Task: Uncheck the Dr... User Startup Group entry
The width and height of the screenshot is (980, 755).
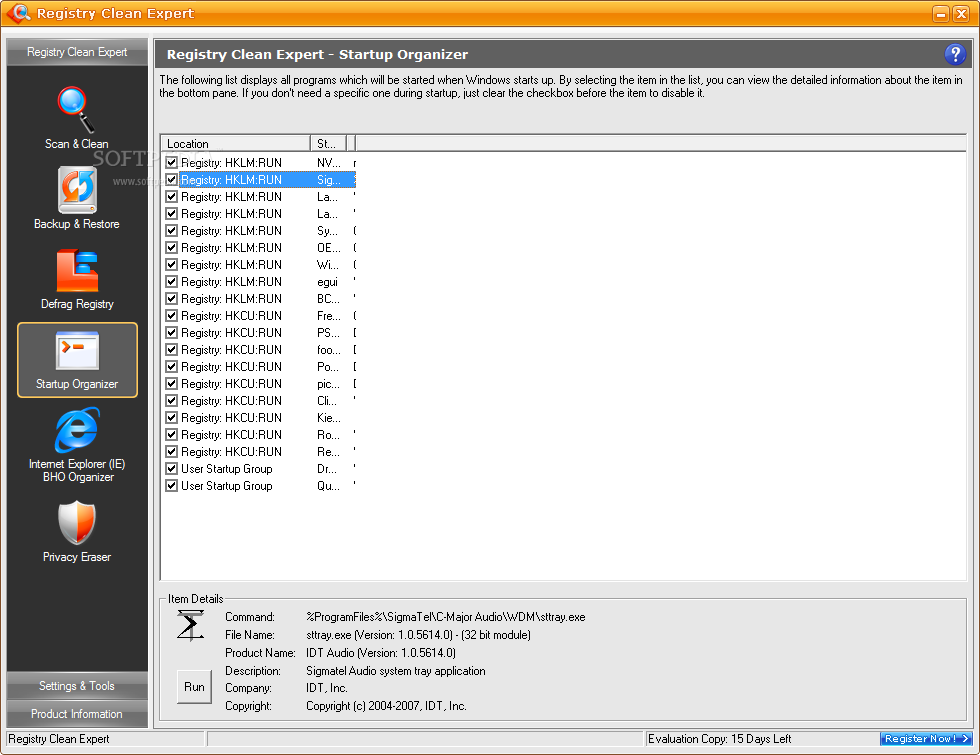Action: pyautogui.click(x=172, y=469)
